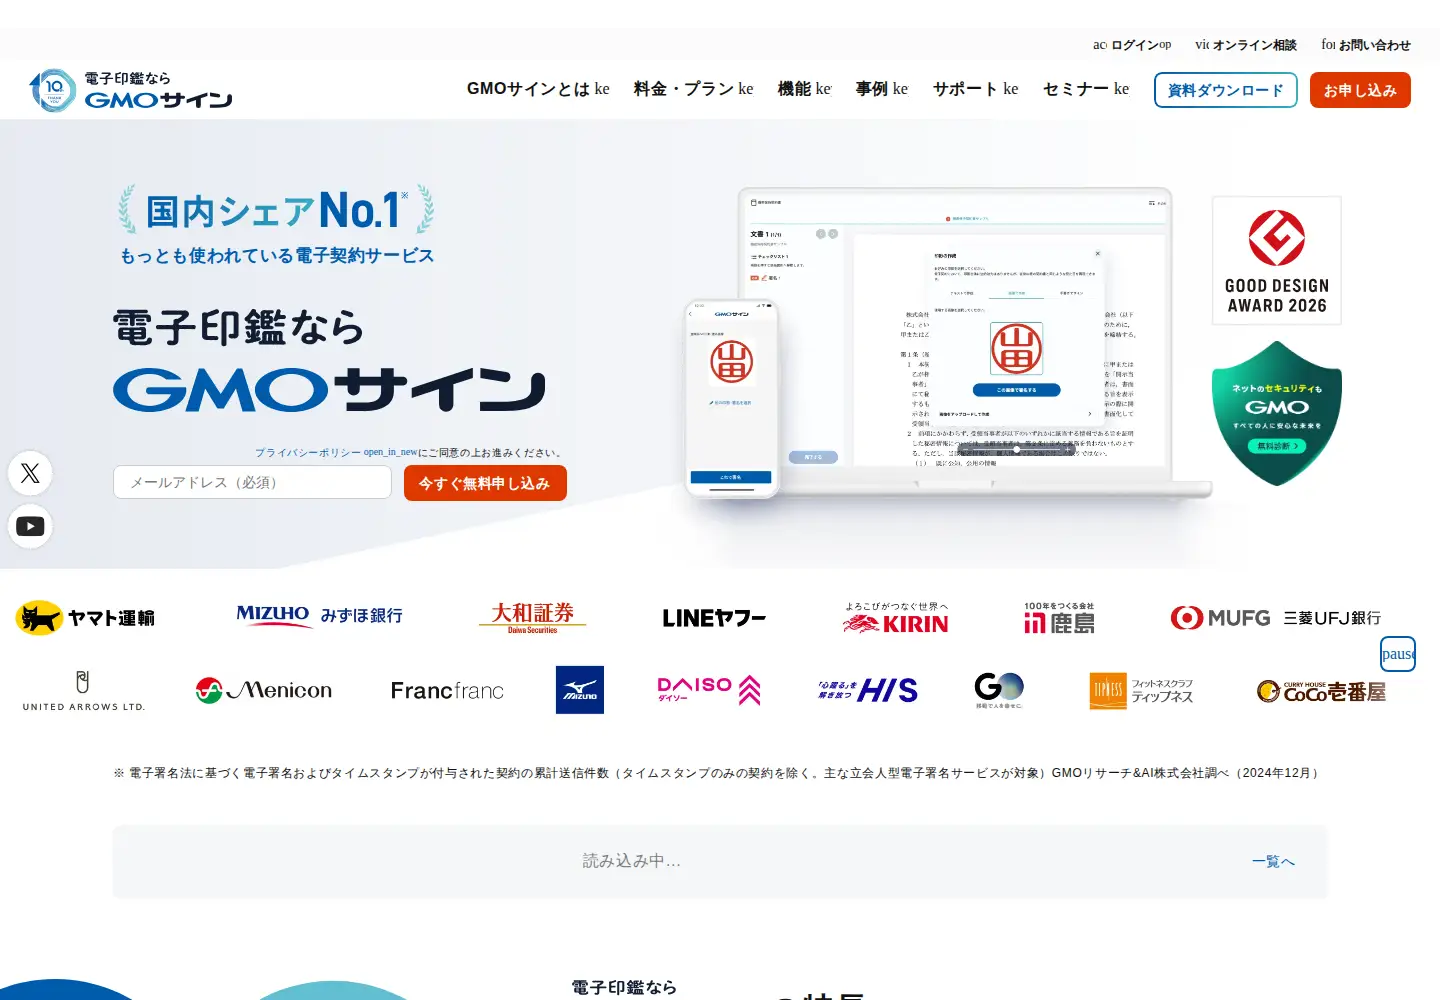The width and height of the screenshot is (1440, 1000).
Task: Expand the セミナー menu
Action: pyautogui.click(x=1086, y=89)
